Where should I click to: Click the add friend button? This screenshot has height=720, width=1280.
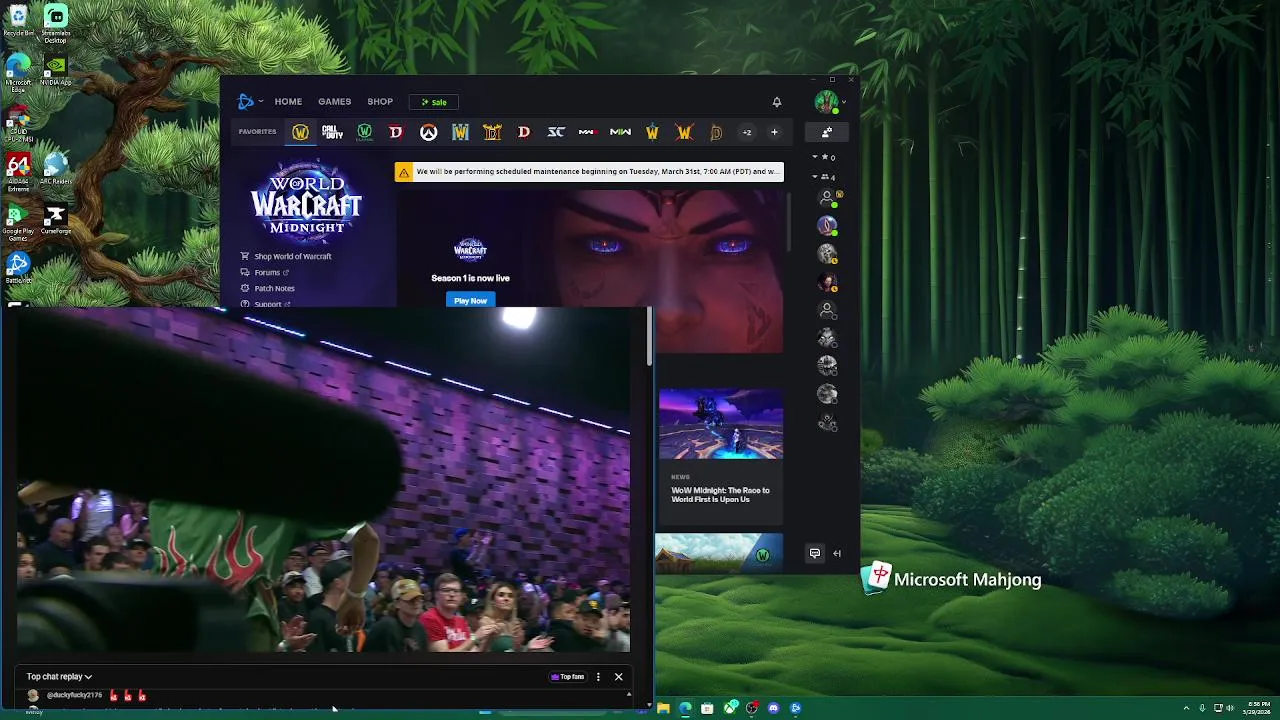tap(827, 132)
